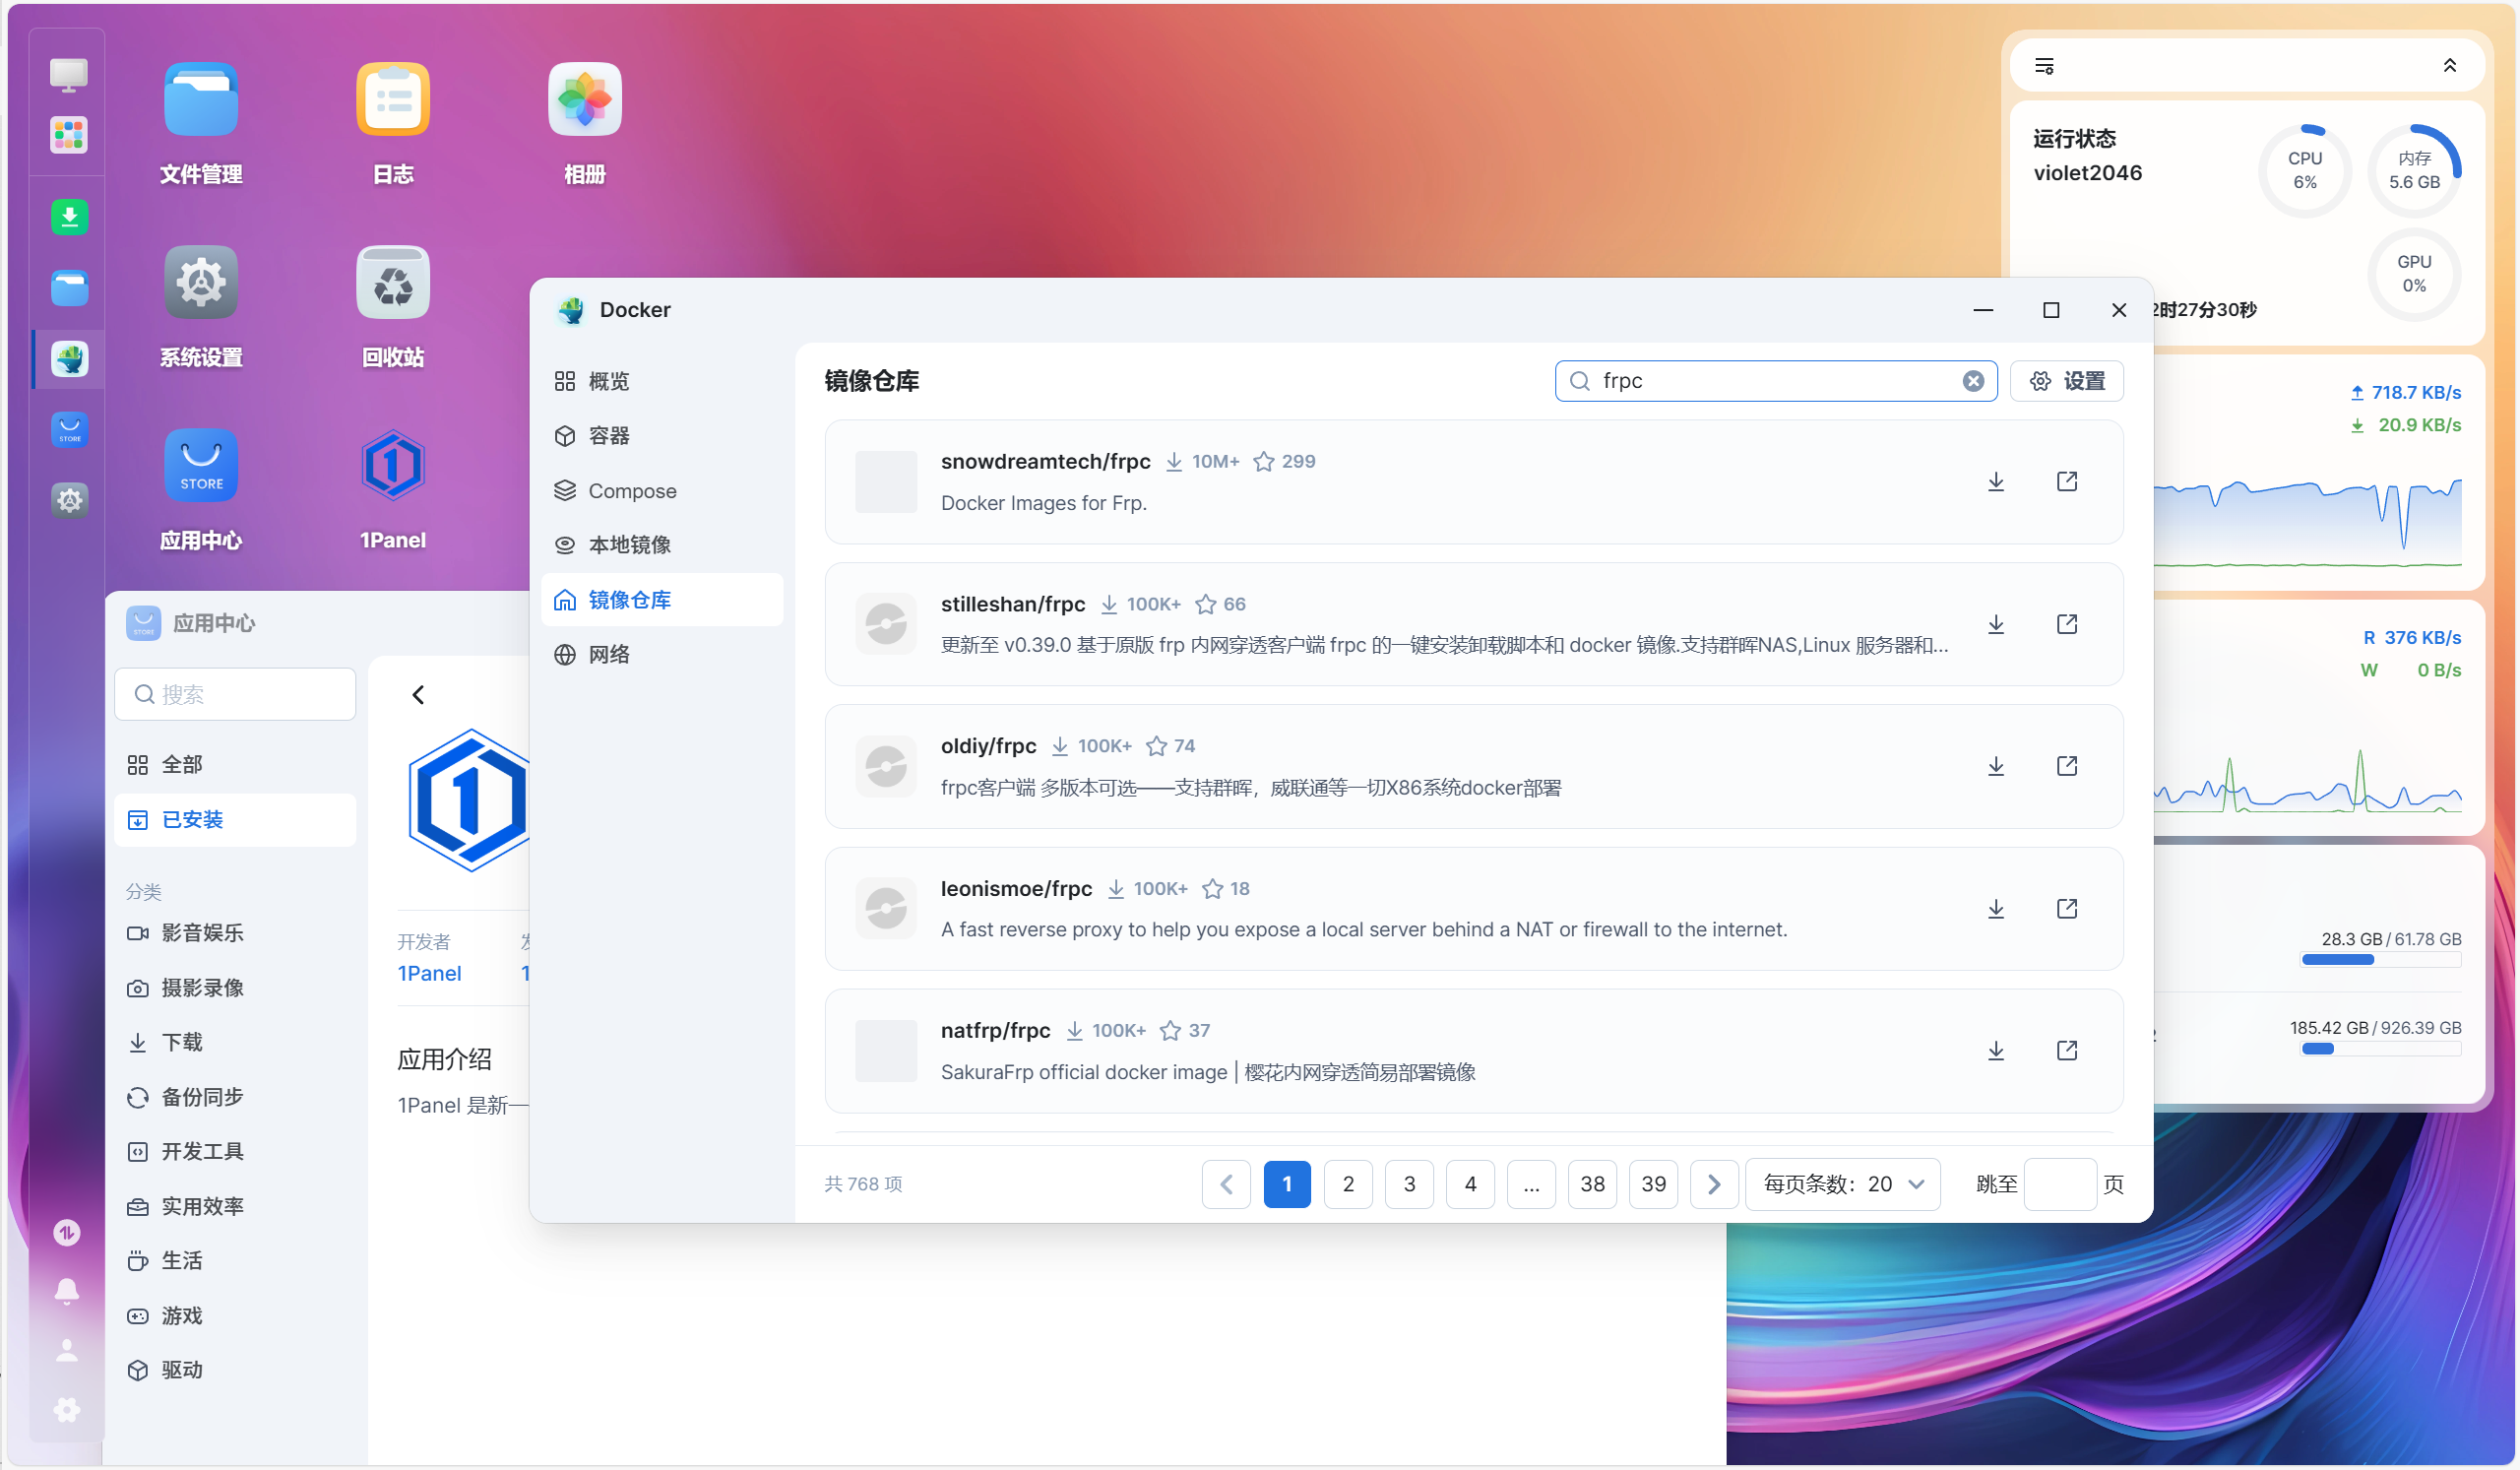
Task: Open oldiy/frpc in external page
Action: pyautogui.click(x=2066, y=766)
